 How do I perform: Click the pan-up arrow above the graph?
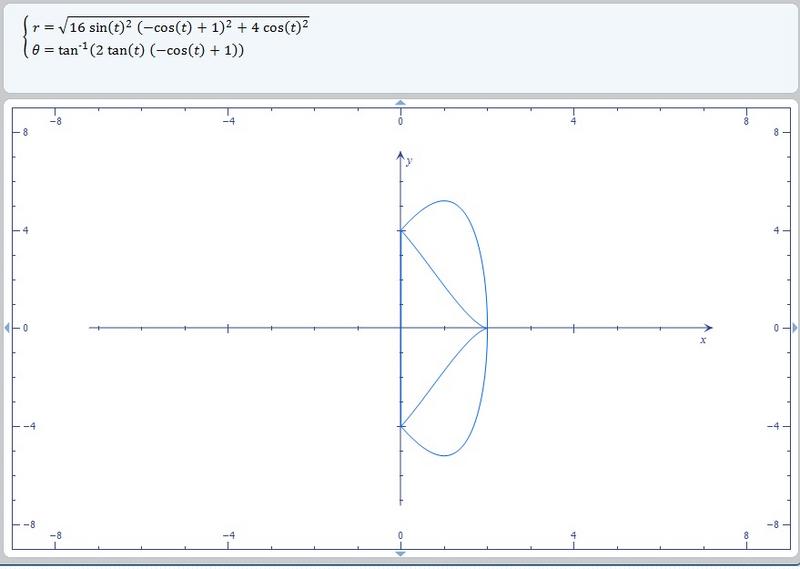[400, 103]
